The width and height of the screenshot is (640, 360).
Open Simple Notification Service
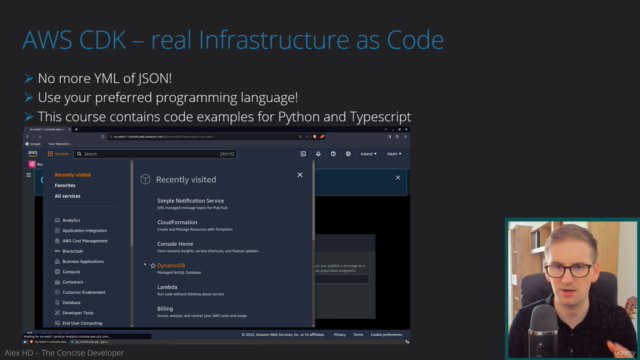191,200
